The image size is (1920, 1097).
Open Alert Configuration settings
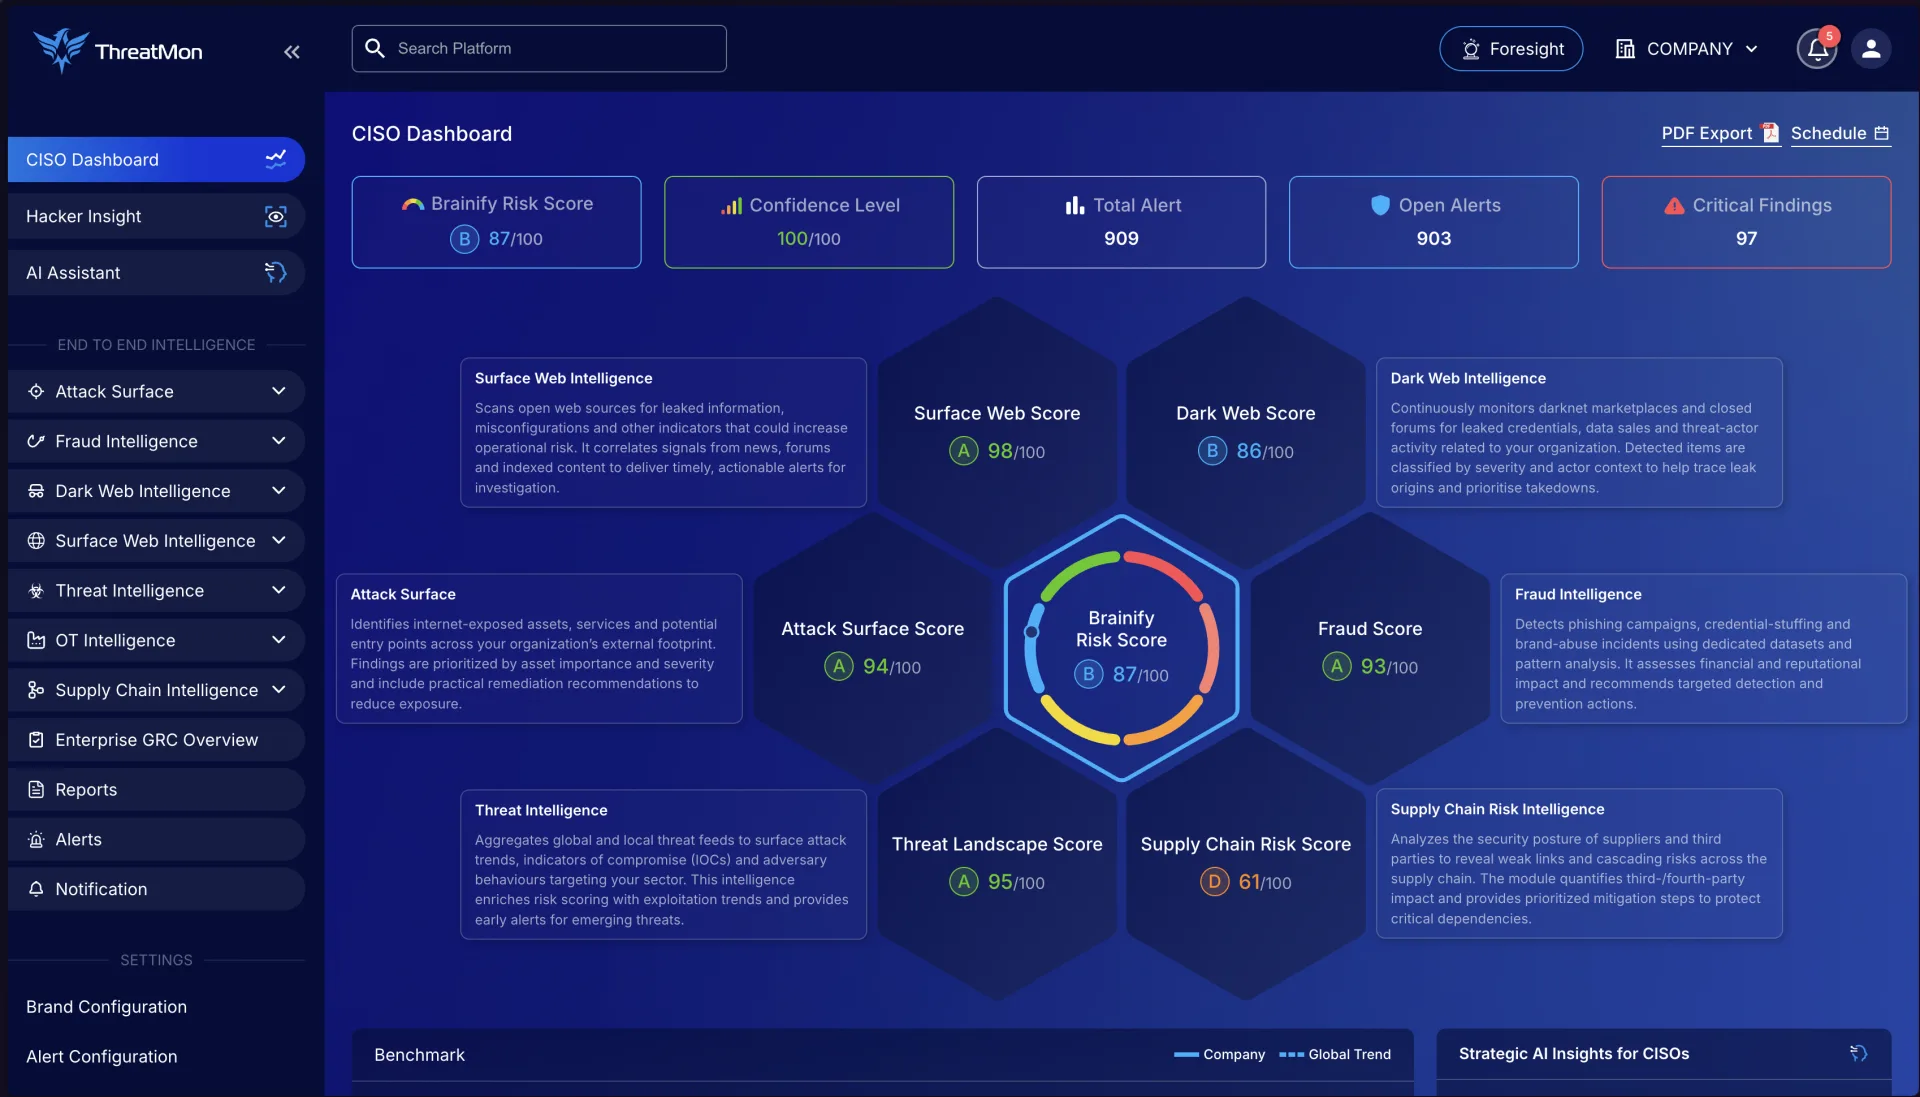(x=101, y=1056)
